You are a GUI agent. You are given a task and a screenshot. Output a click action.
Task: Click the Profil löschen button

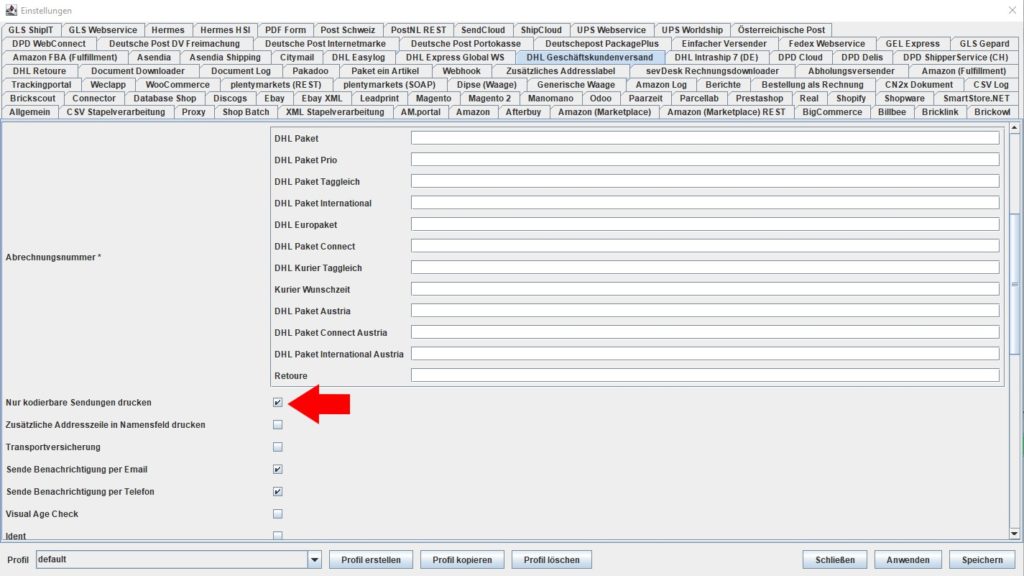click(552, 560)
